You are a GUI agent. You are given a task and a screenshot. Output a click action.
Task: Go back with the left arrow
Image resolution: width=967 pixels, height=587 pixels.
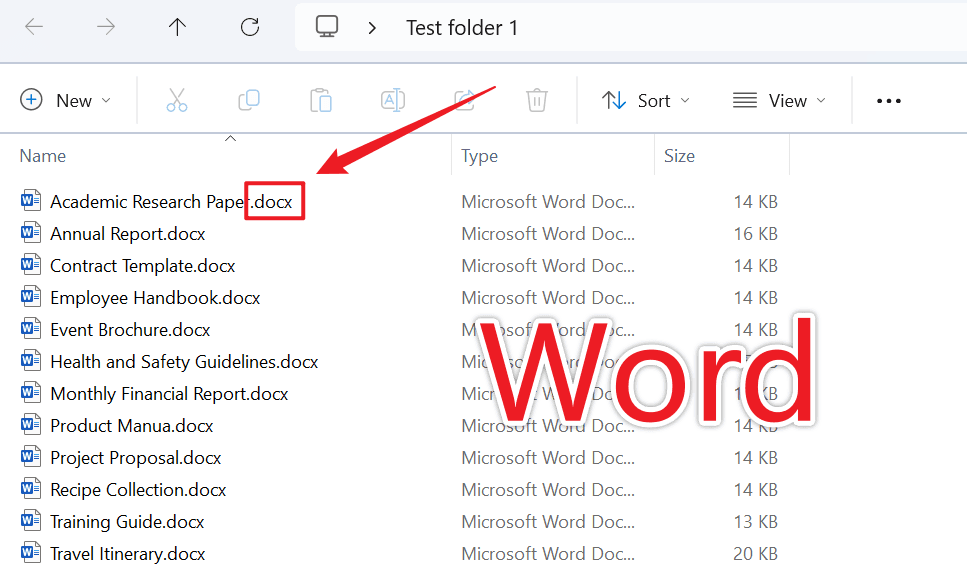(34, 27)
